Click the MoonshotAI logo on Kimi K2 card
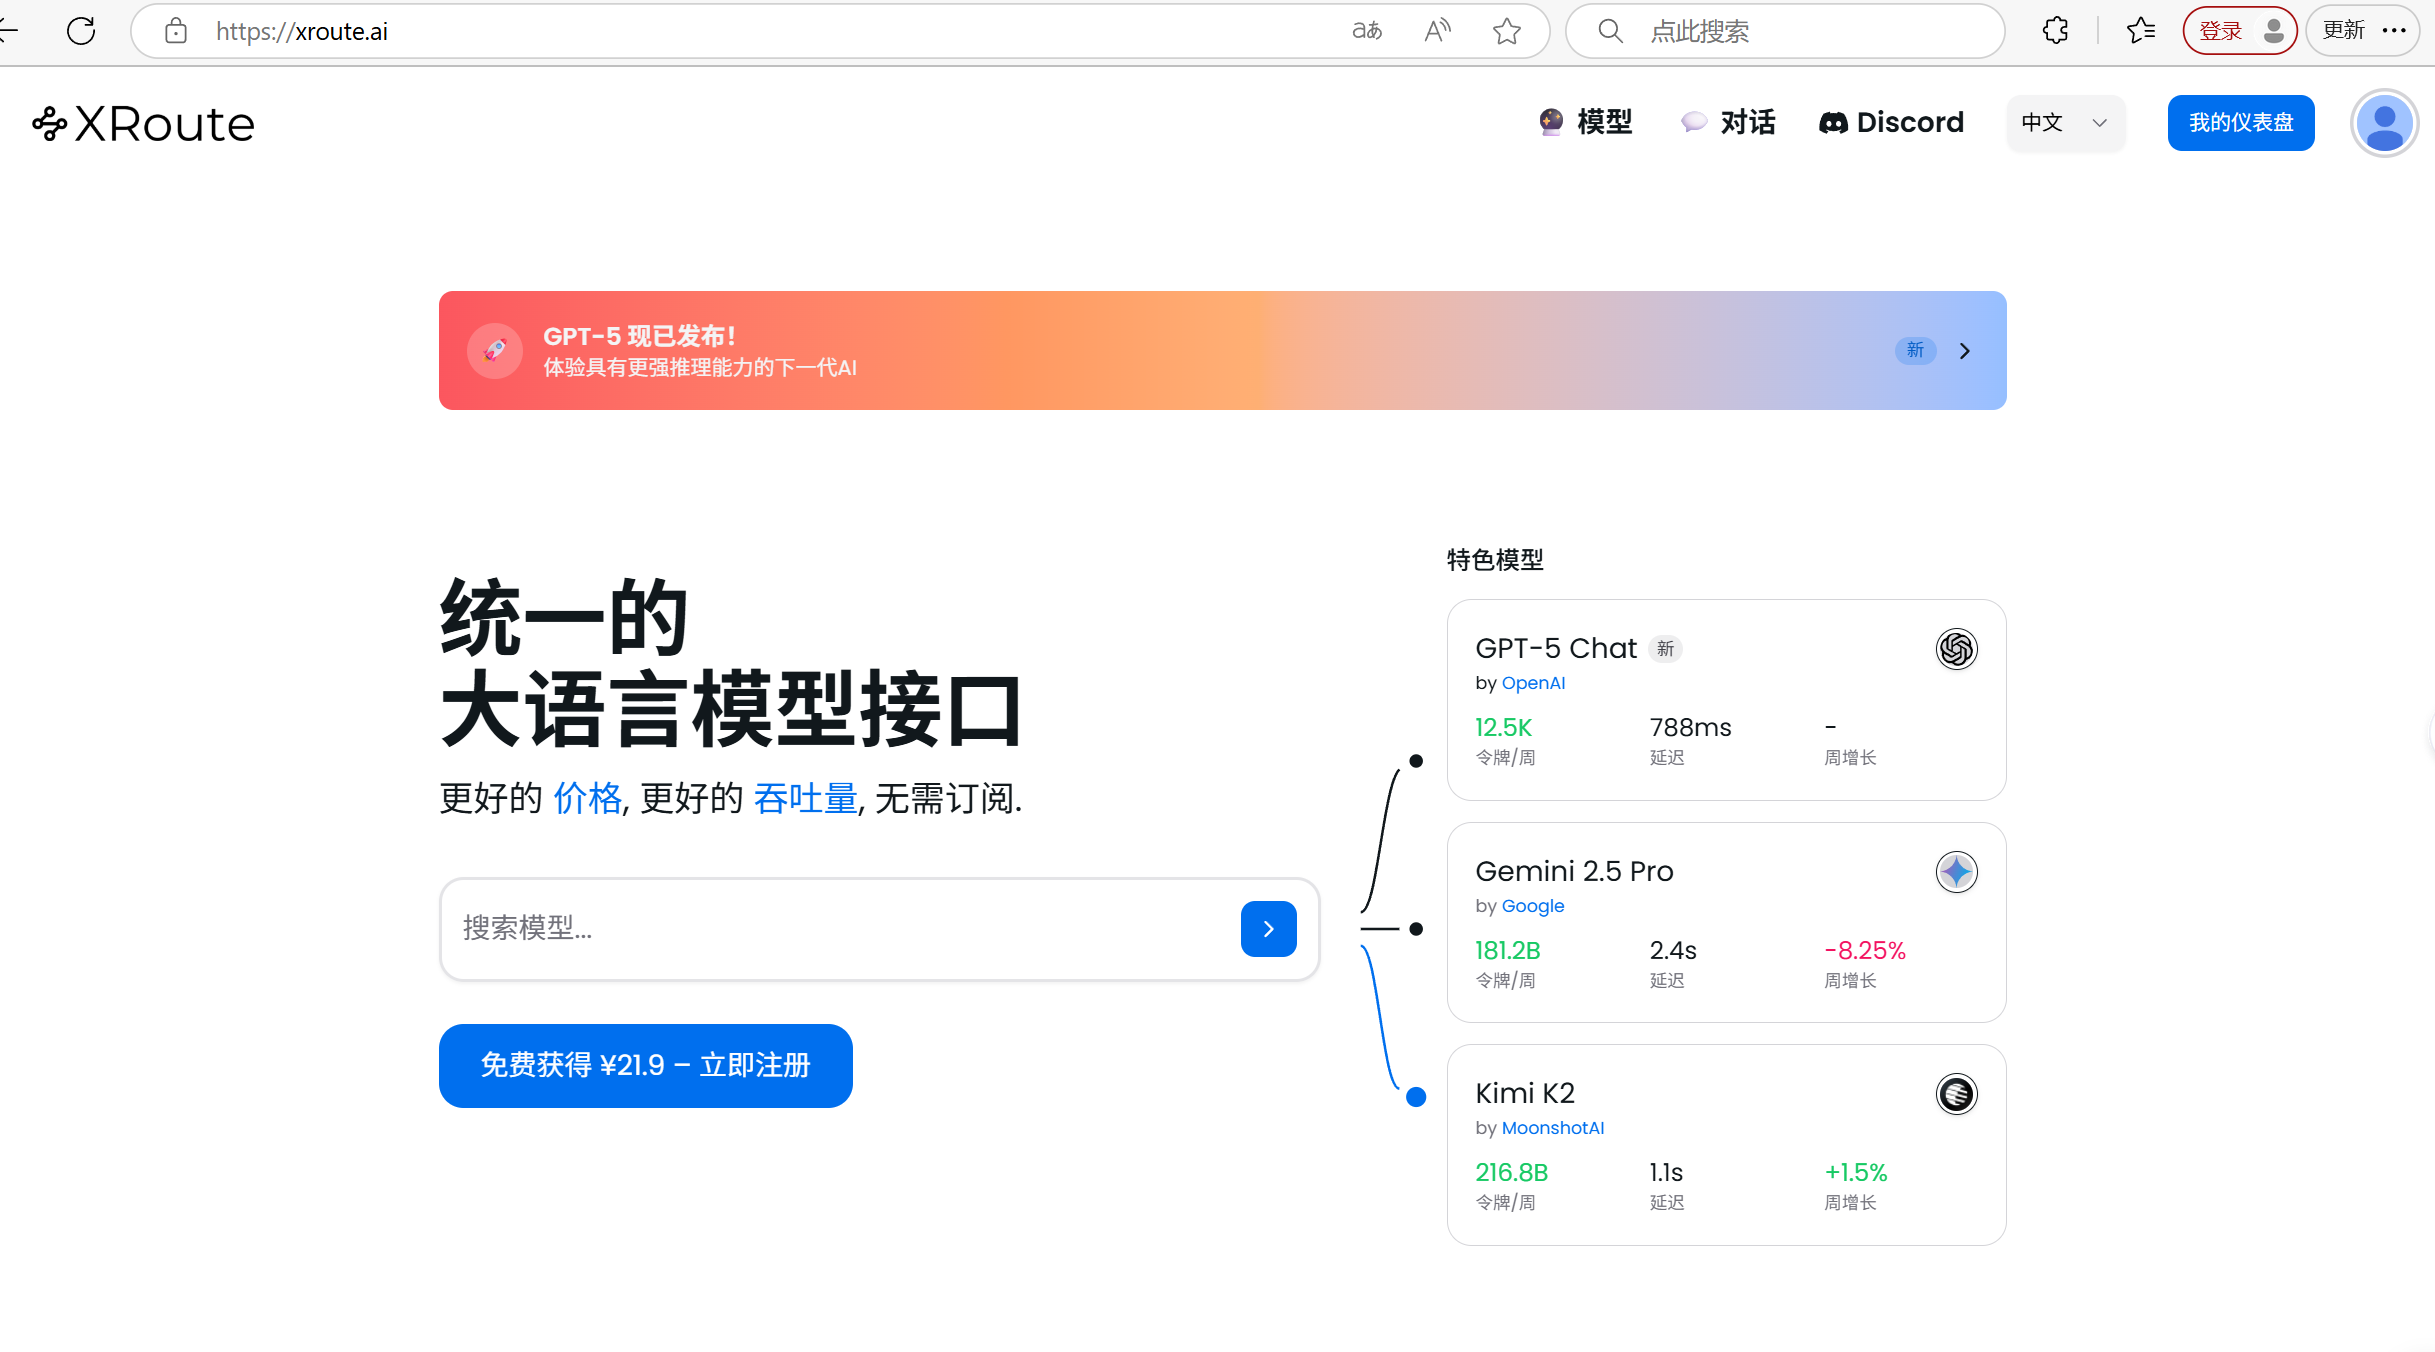2435x1352 pixels. (x=1956, y=1094)
